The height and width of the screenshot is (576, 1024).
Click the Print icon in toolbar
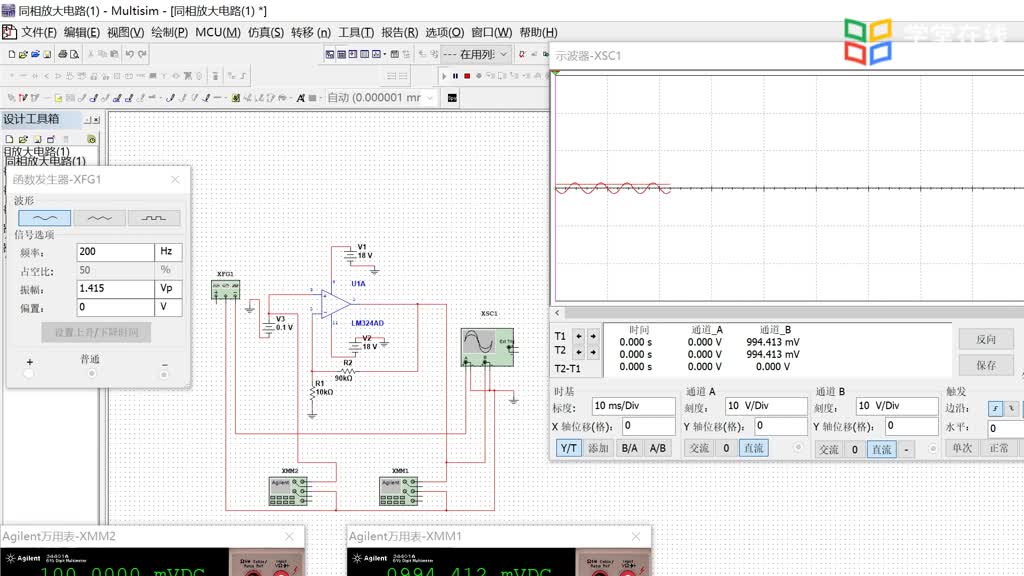tap(63, 54)
